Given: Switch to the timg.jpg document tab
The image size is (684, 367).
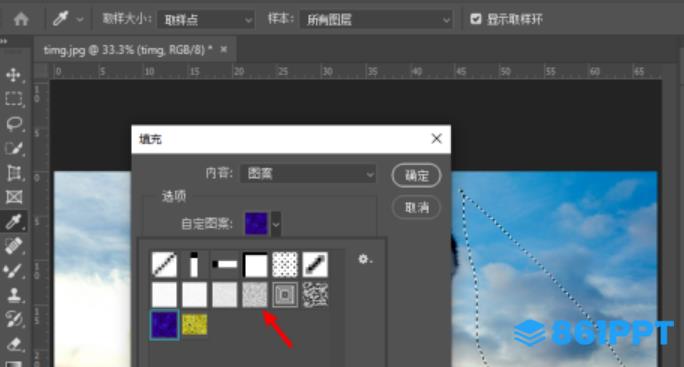Looking at the screenshot, I should (x=128, y=50).
